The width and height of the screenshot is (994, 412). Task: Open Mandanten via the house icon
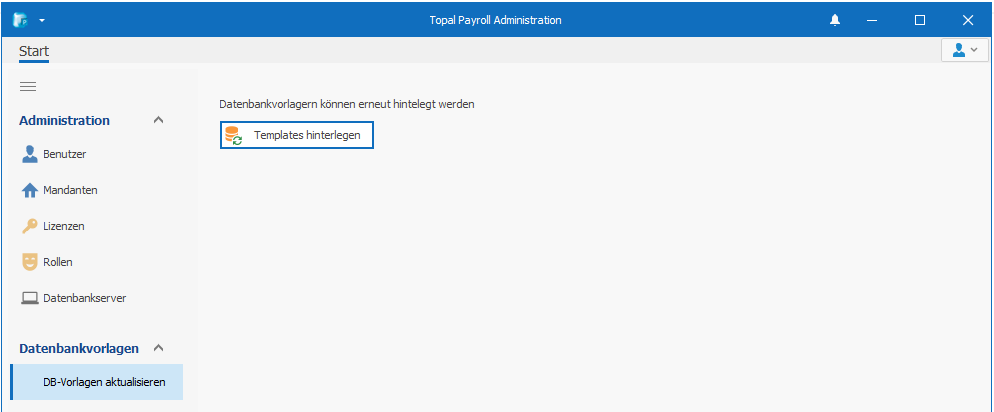point(30,190)
